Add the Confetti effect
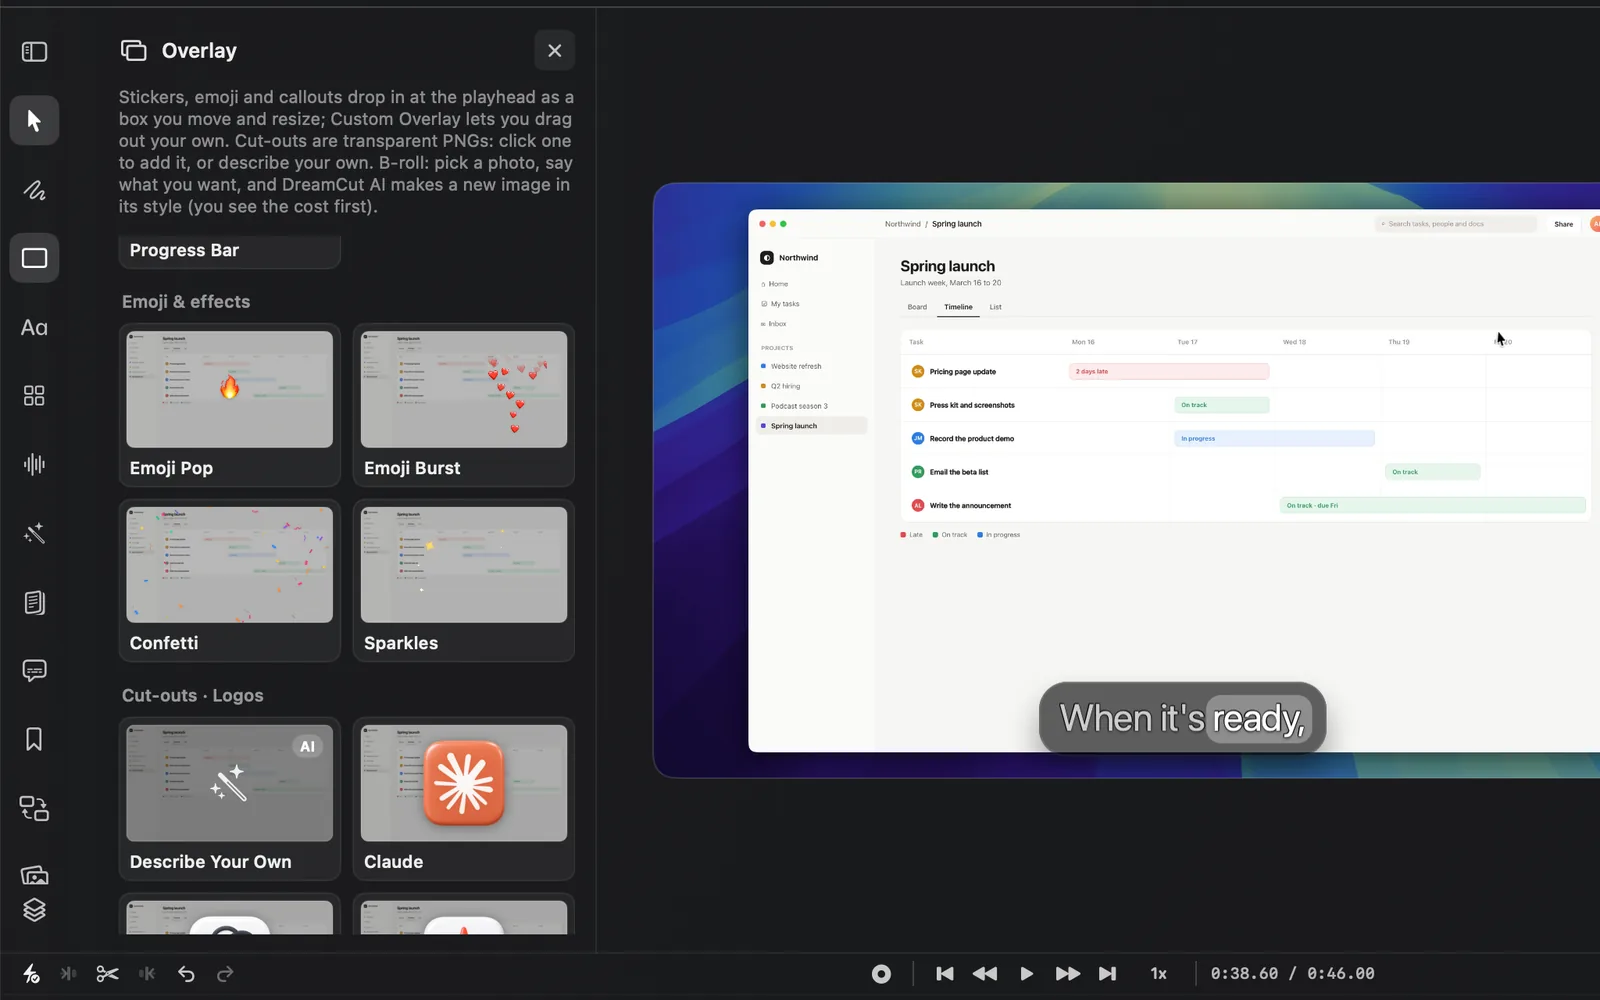This screenshot has height=1000, width=1600. [230, 580]
